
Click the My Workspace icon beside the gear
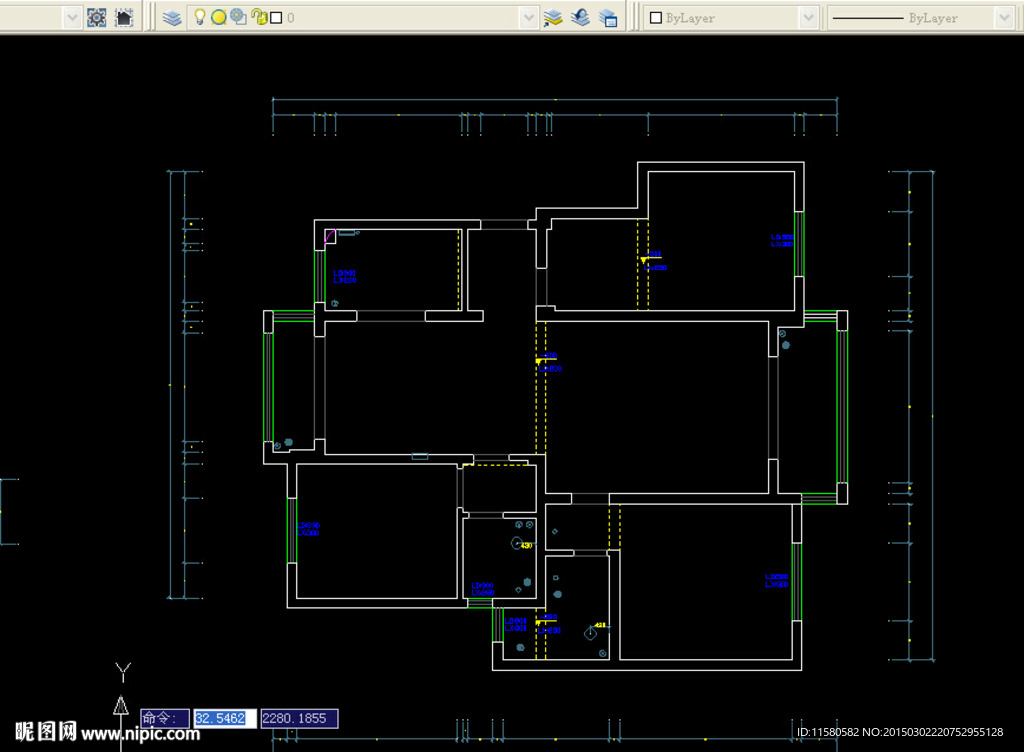tap(124, 17)
